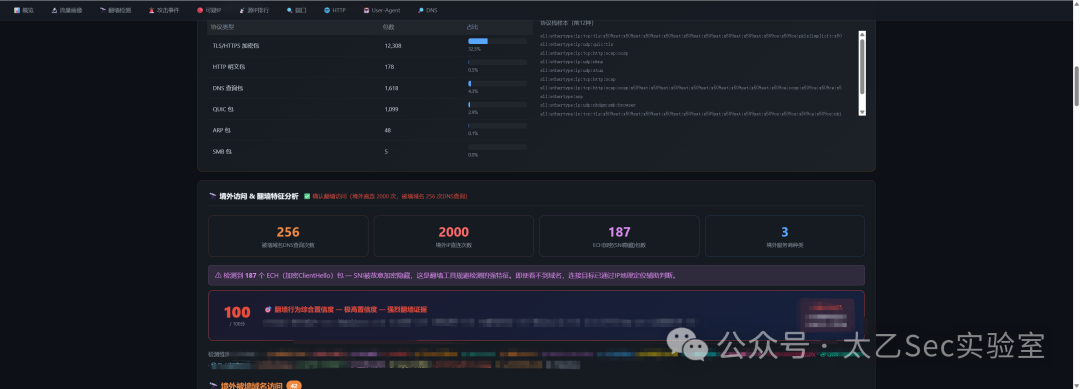Click the SMB 包 0.0% bar
1080x389 pixels.
497,147
